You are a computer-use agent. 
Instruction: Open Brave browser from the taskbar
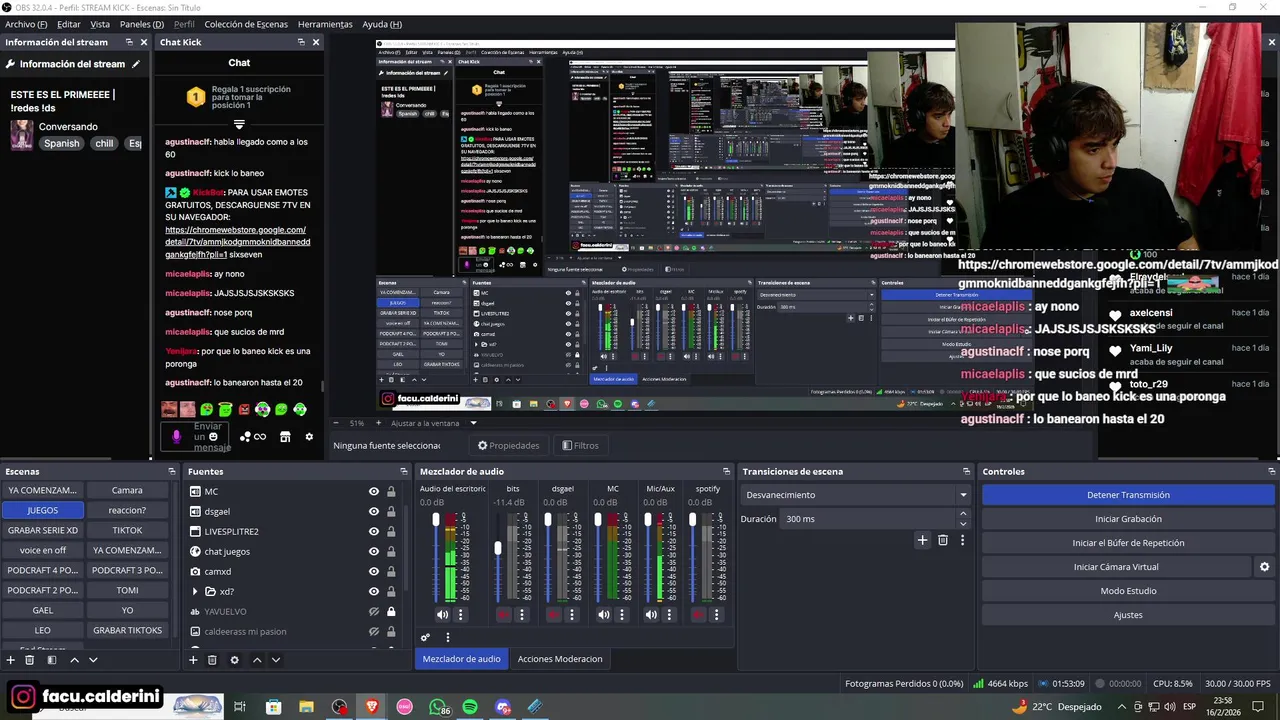[372, 707]
